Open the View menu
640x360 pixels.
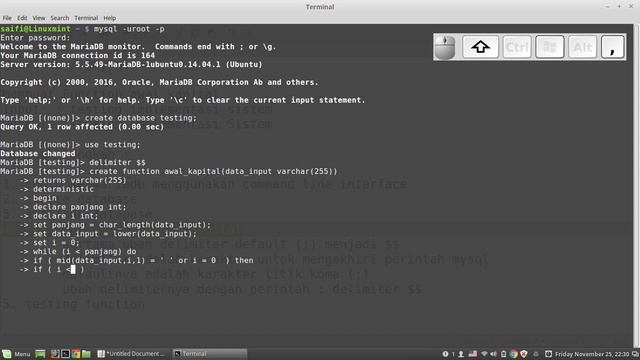pyautogui.click(x=39, y=18)
